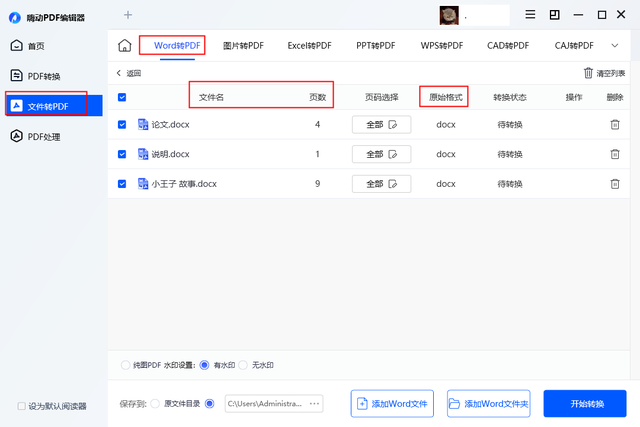The width and height of the screenshot is (640, 427).
Task: Click page count 9 of 小王子 故事.docx
Action: point(317,184)
